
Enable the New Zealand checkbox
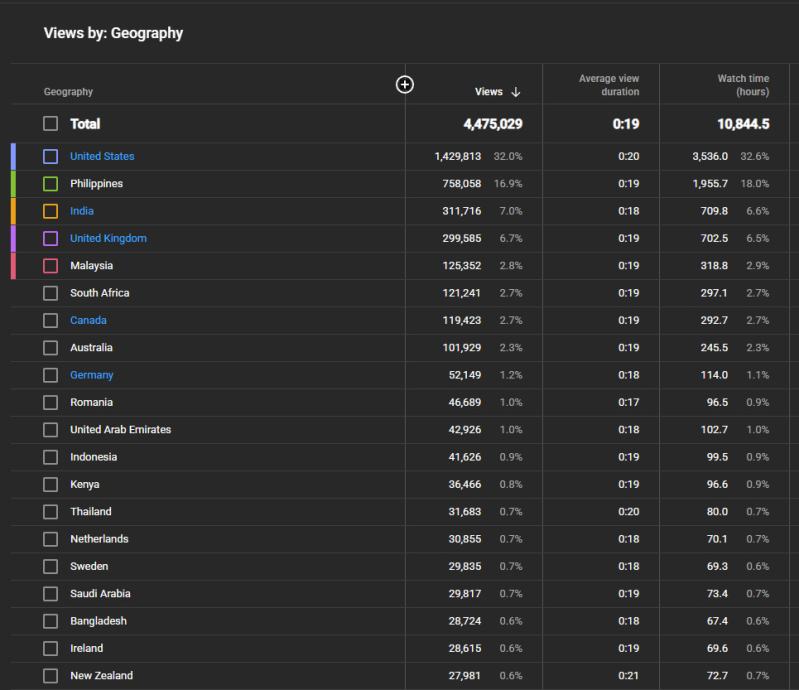pyautogui.click(x=50, y=676)
